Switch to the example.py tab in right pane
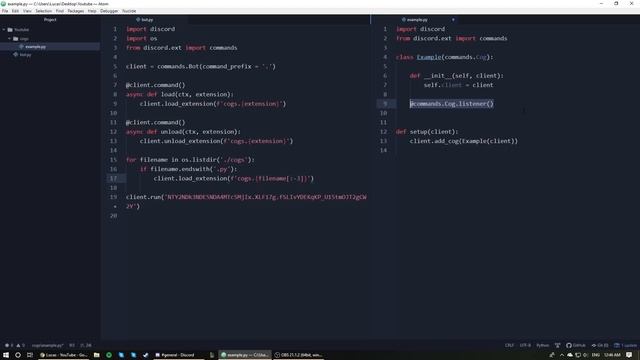The width and height of the screenshot is (640, 360). coord(415,20)
